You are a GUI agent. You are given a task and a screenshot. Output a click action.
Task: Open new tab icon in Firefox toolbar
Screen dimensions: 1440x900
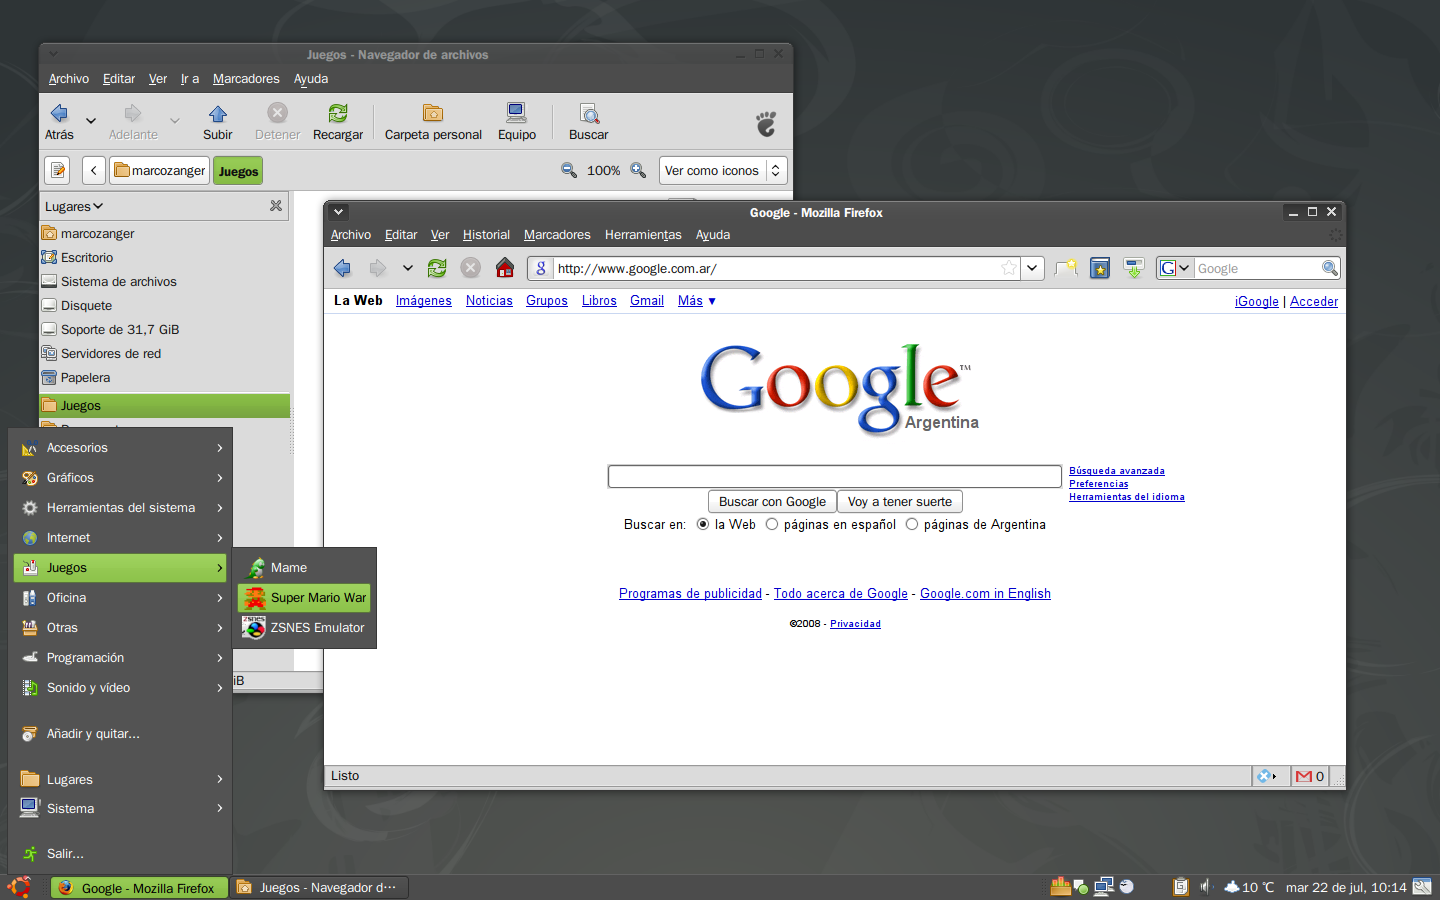pos(1066,268)
